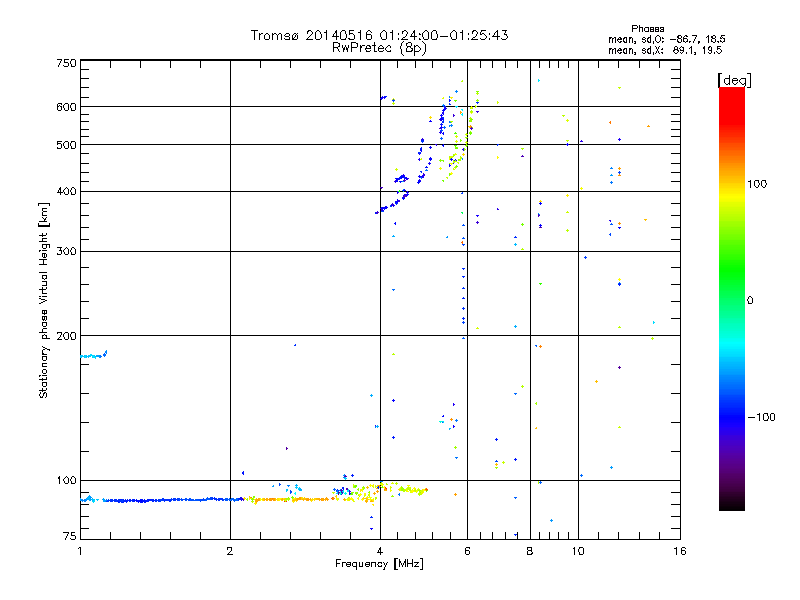Click the plot title 'Tromsø 20140516 01:24:00-01:25:43'
The width and height of the screenshot is (800, 600).
(x=379, y=35)
